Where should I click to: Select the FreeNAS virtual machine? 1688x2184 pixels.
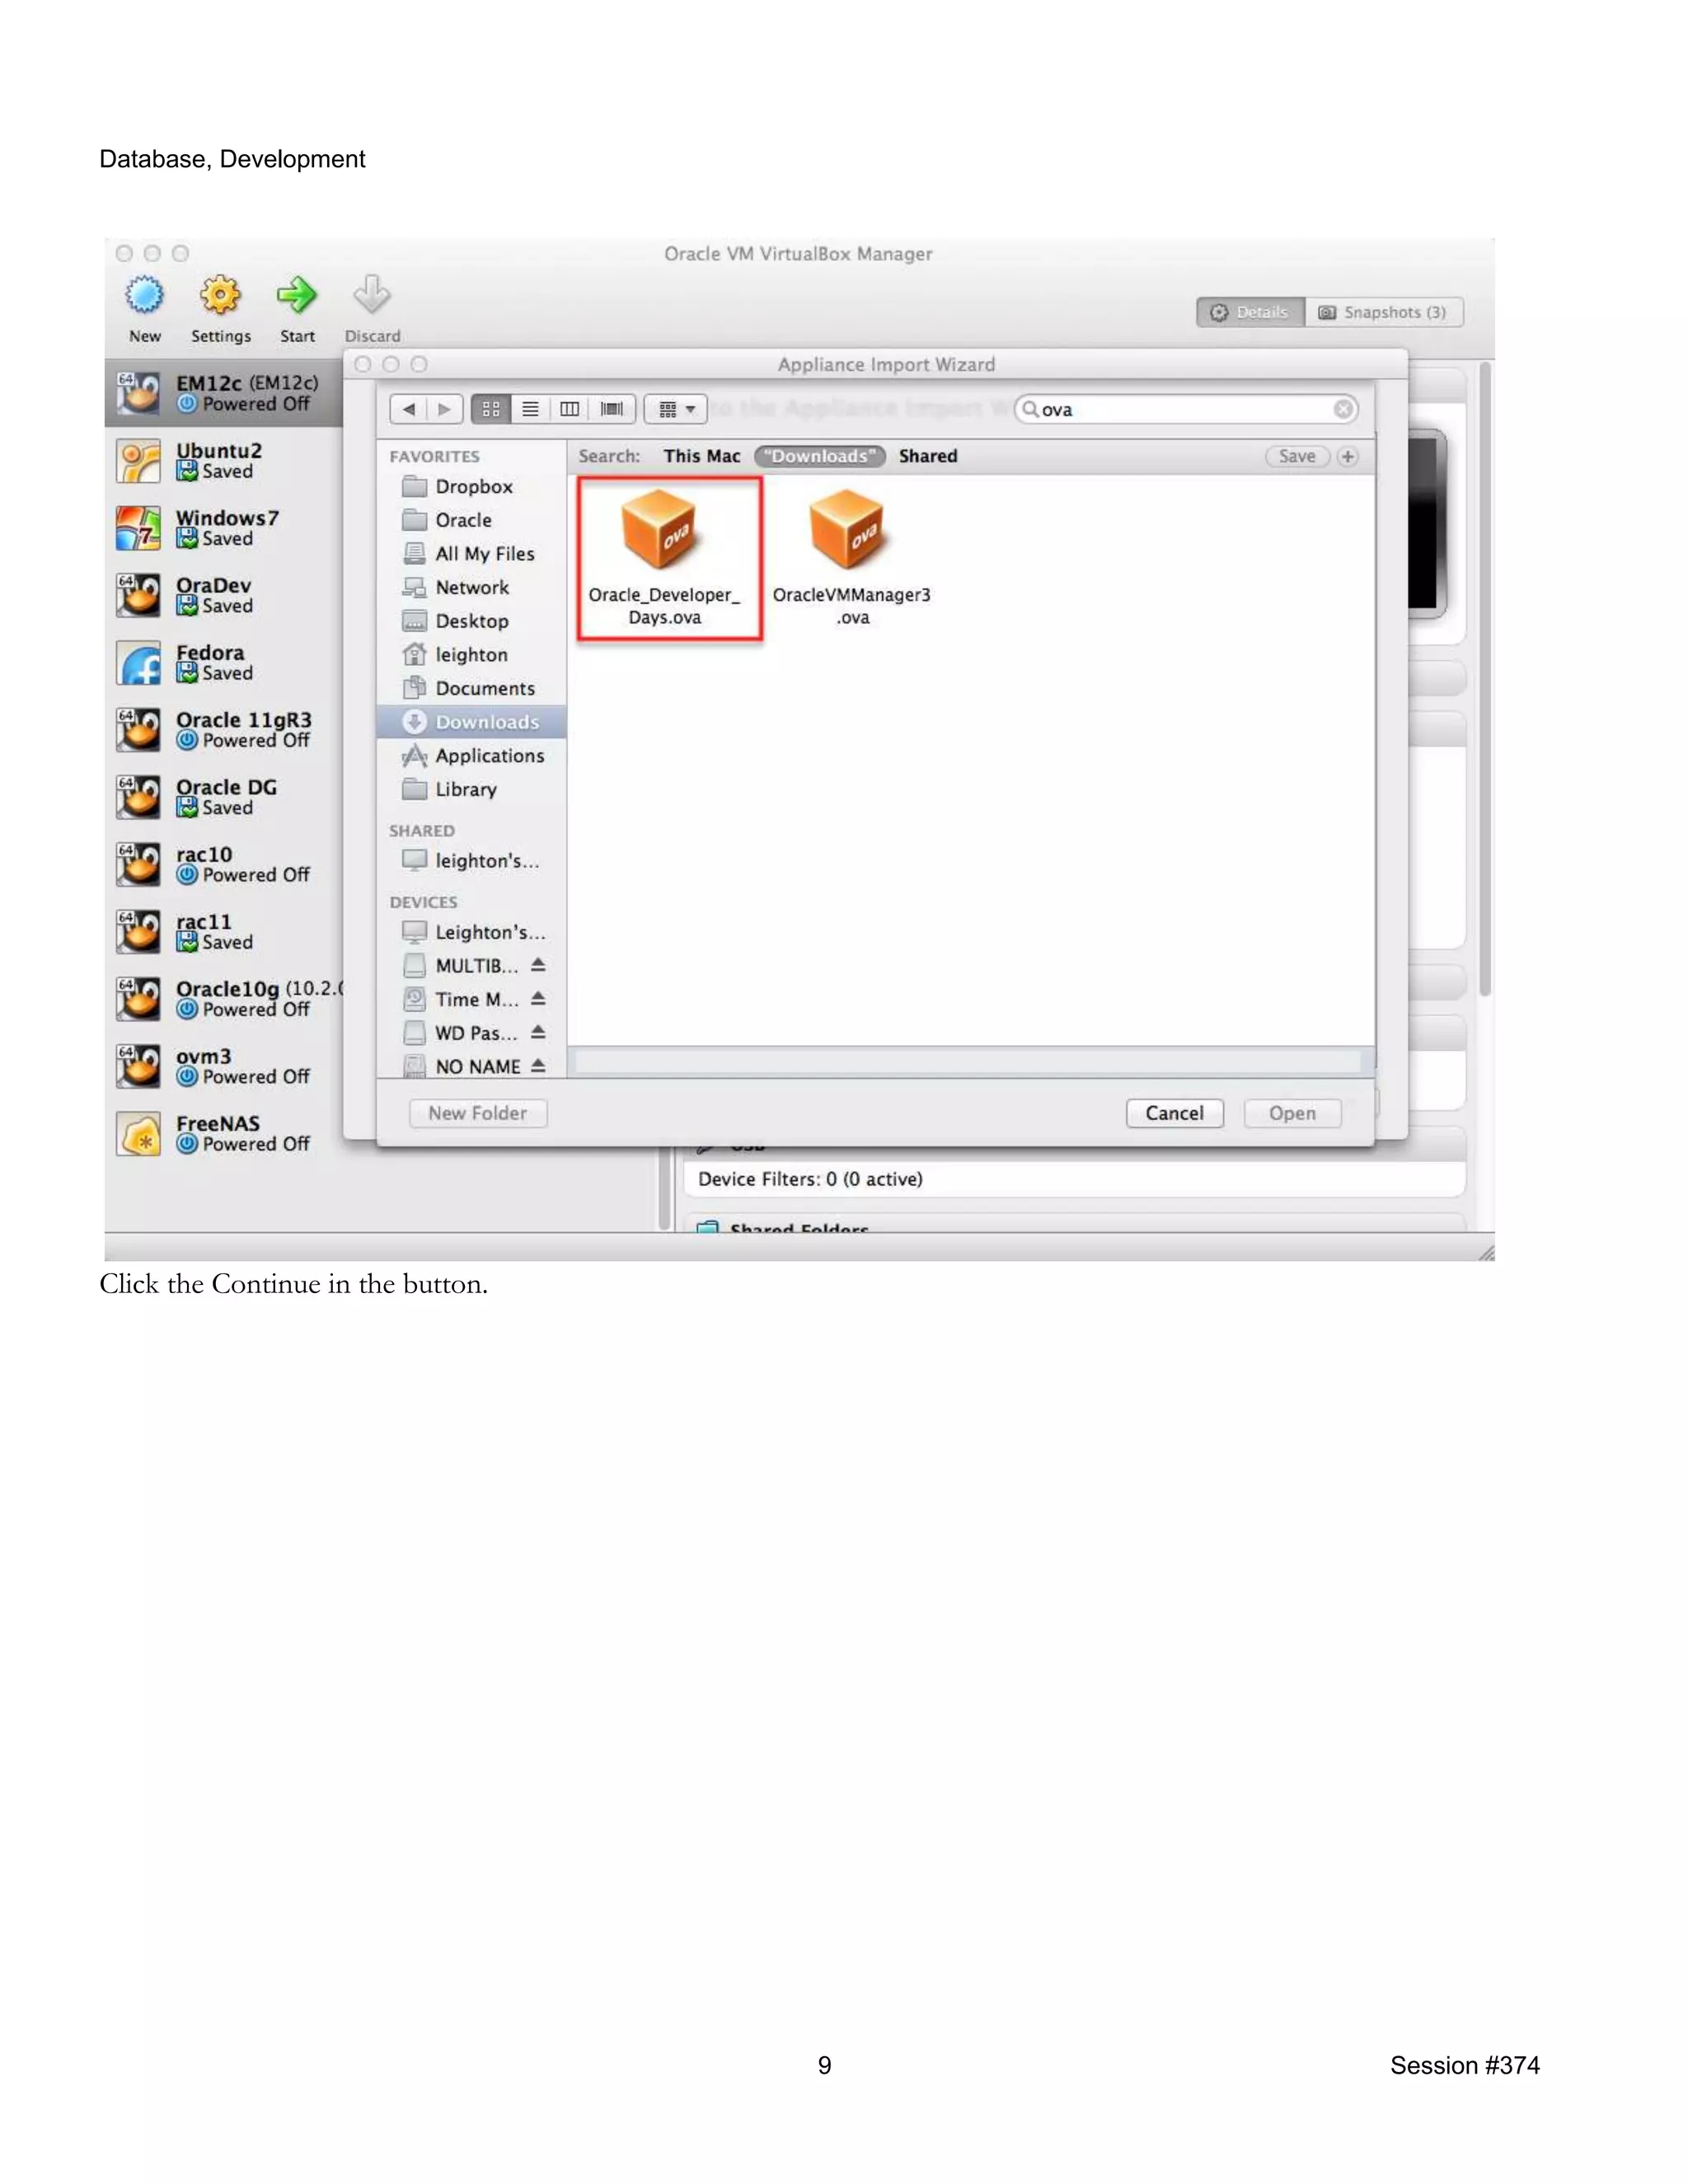[224, 1133]
